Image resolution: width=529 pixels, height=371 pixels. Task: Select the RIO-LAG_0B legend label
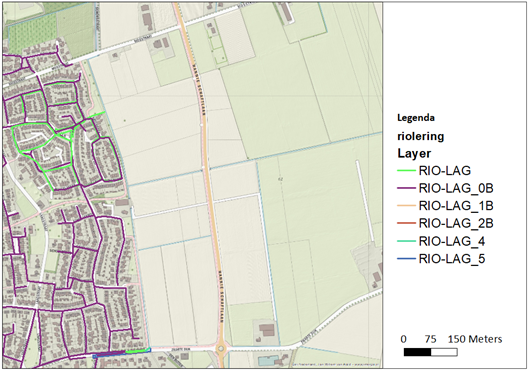click(456, 188)
